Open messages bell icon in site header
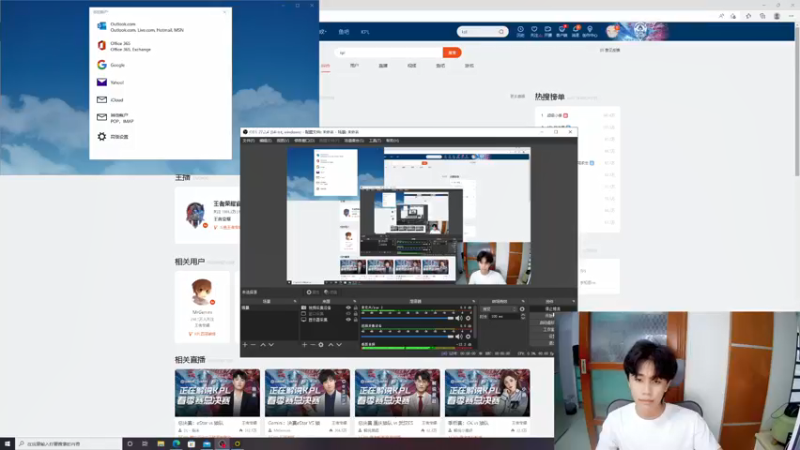The height and width of the screenshot is (450, 800). point(576,31)
